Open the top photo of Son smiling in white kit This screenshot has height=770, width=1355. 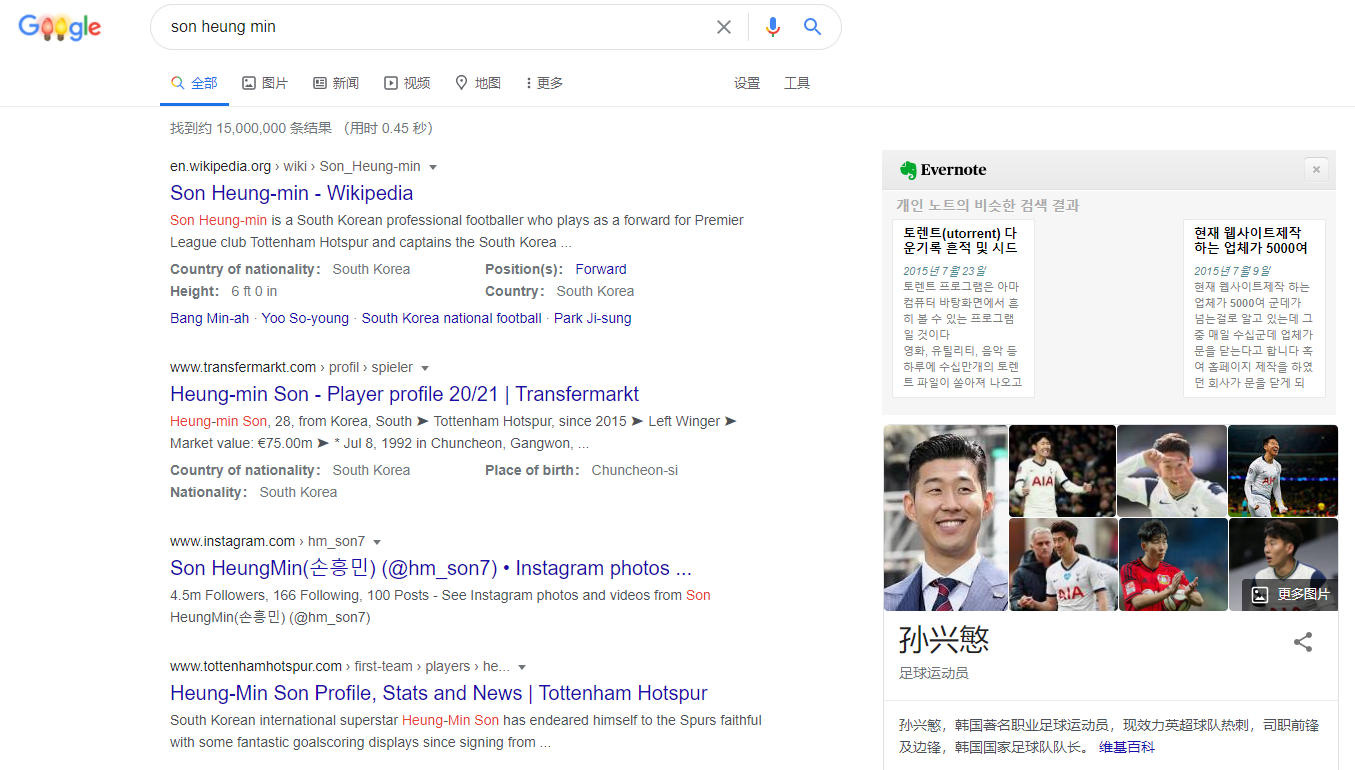[1062, 470]
